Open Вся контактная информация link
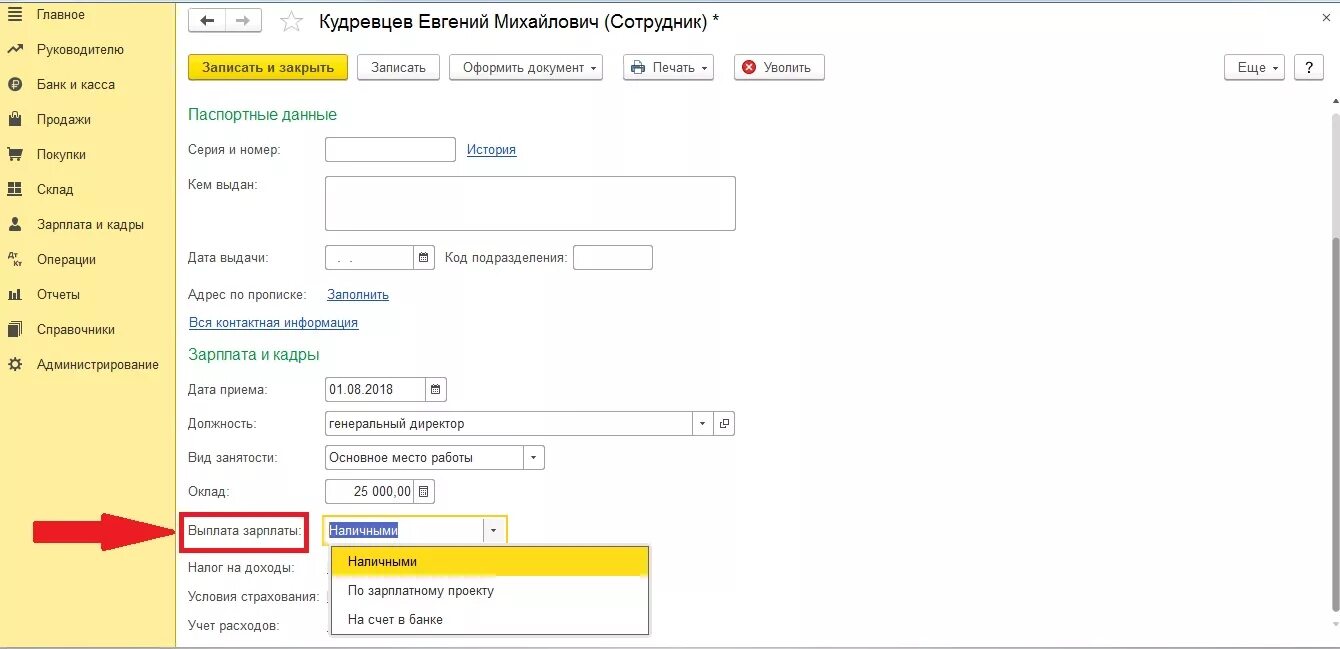The width and height of the screenshot is (1340, 649). tap(273, 322)
